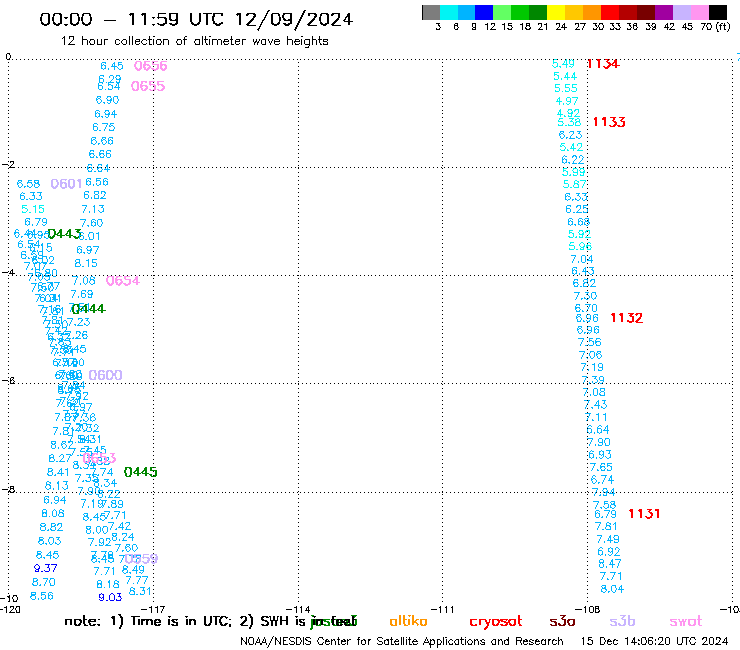
Task: Select the wave height value 6.90
Action: coord(107,100)
